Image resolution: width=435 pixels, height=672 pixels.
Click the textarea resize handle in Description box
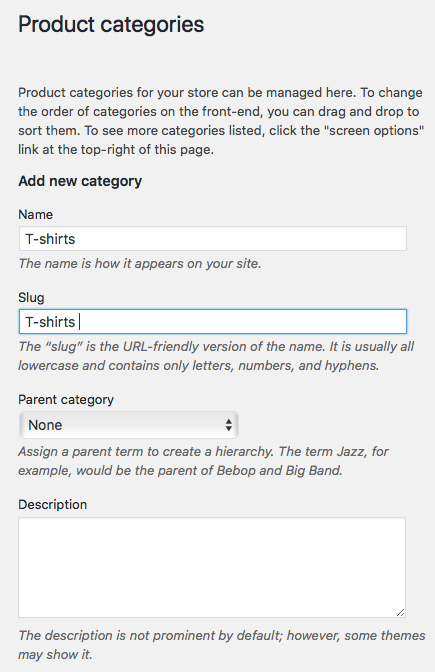(400, 612)
